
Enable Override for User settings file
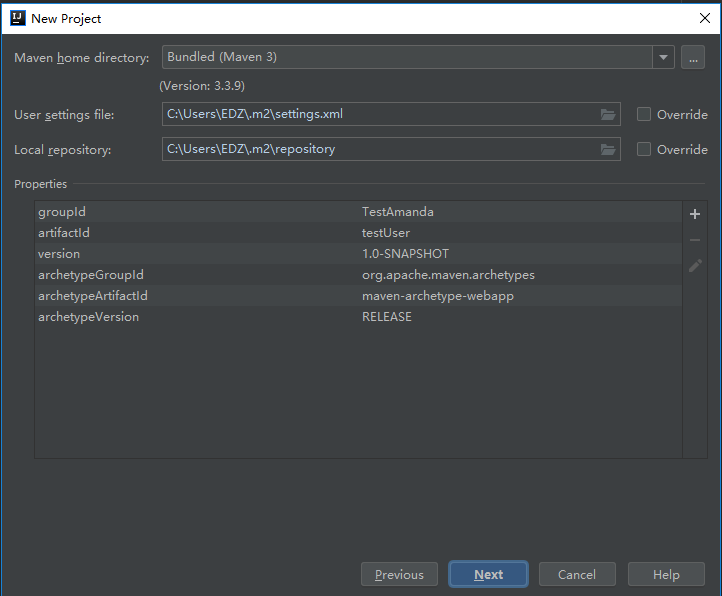pyautogui.click(x=644, y=114)
